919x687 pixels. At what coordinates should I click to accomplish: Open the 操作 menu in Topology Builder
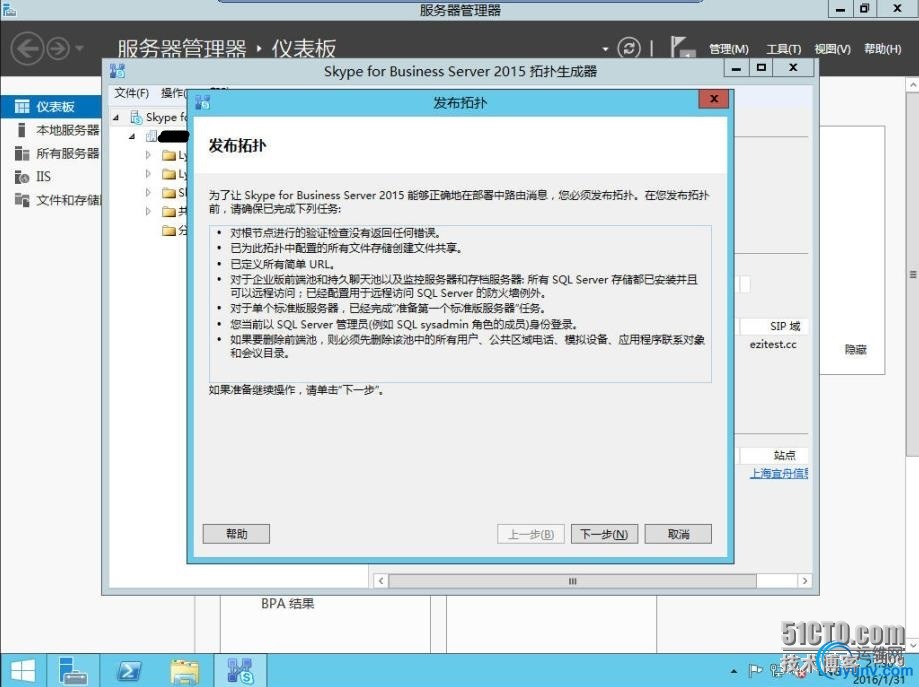pyautogui.click(x=174, y=93)
